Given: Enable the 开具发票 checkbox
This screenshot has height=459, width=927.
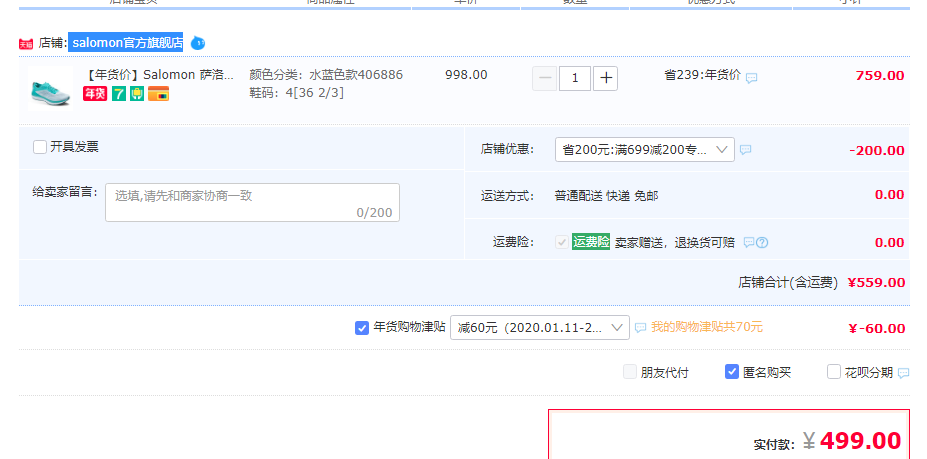Looking at the screenshot, I should [x=40, y=147].
